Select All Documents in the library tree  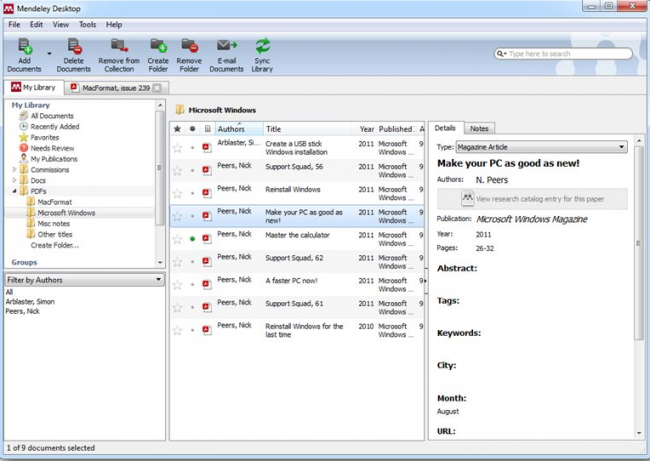pos(52,116)
